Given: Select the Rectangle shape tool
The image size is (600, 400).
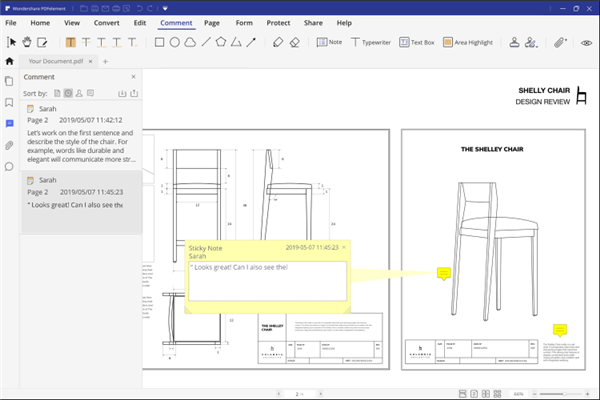Looking at the screenshot, I should coord(159,43).
